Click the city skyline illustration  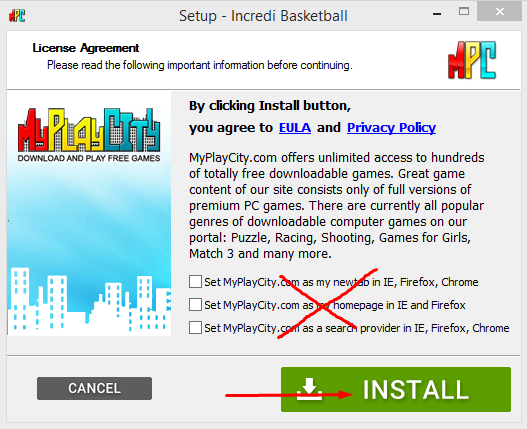click(x=89, y=301)
